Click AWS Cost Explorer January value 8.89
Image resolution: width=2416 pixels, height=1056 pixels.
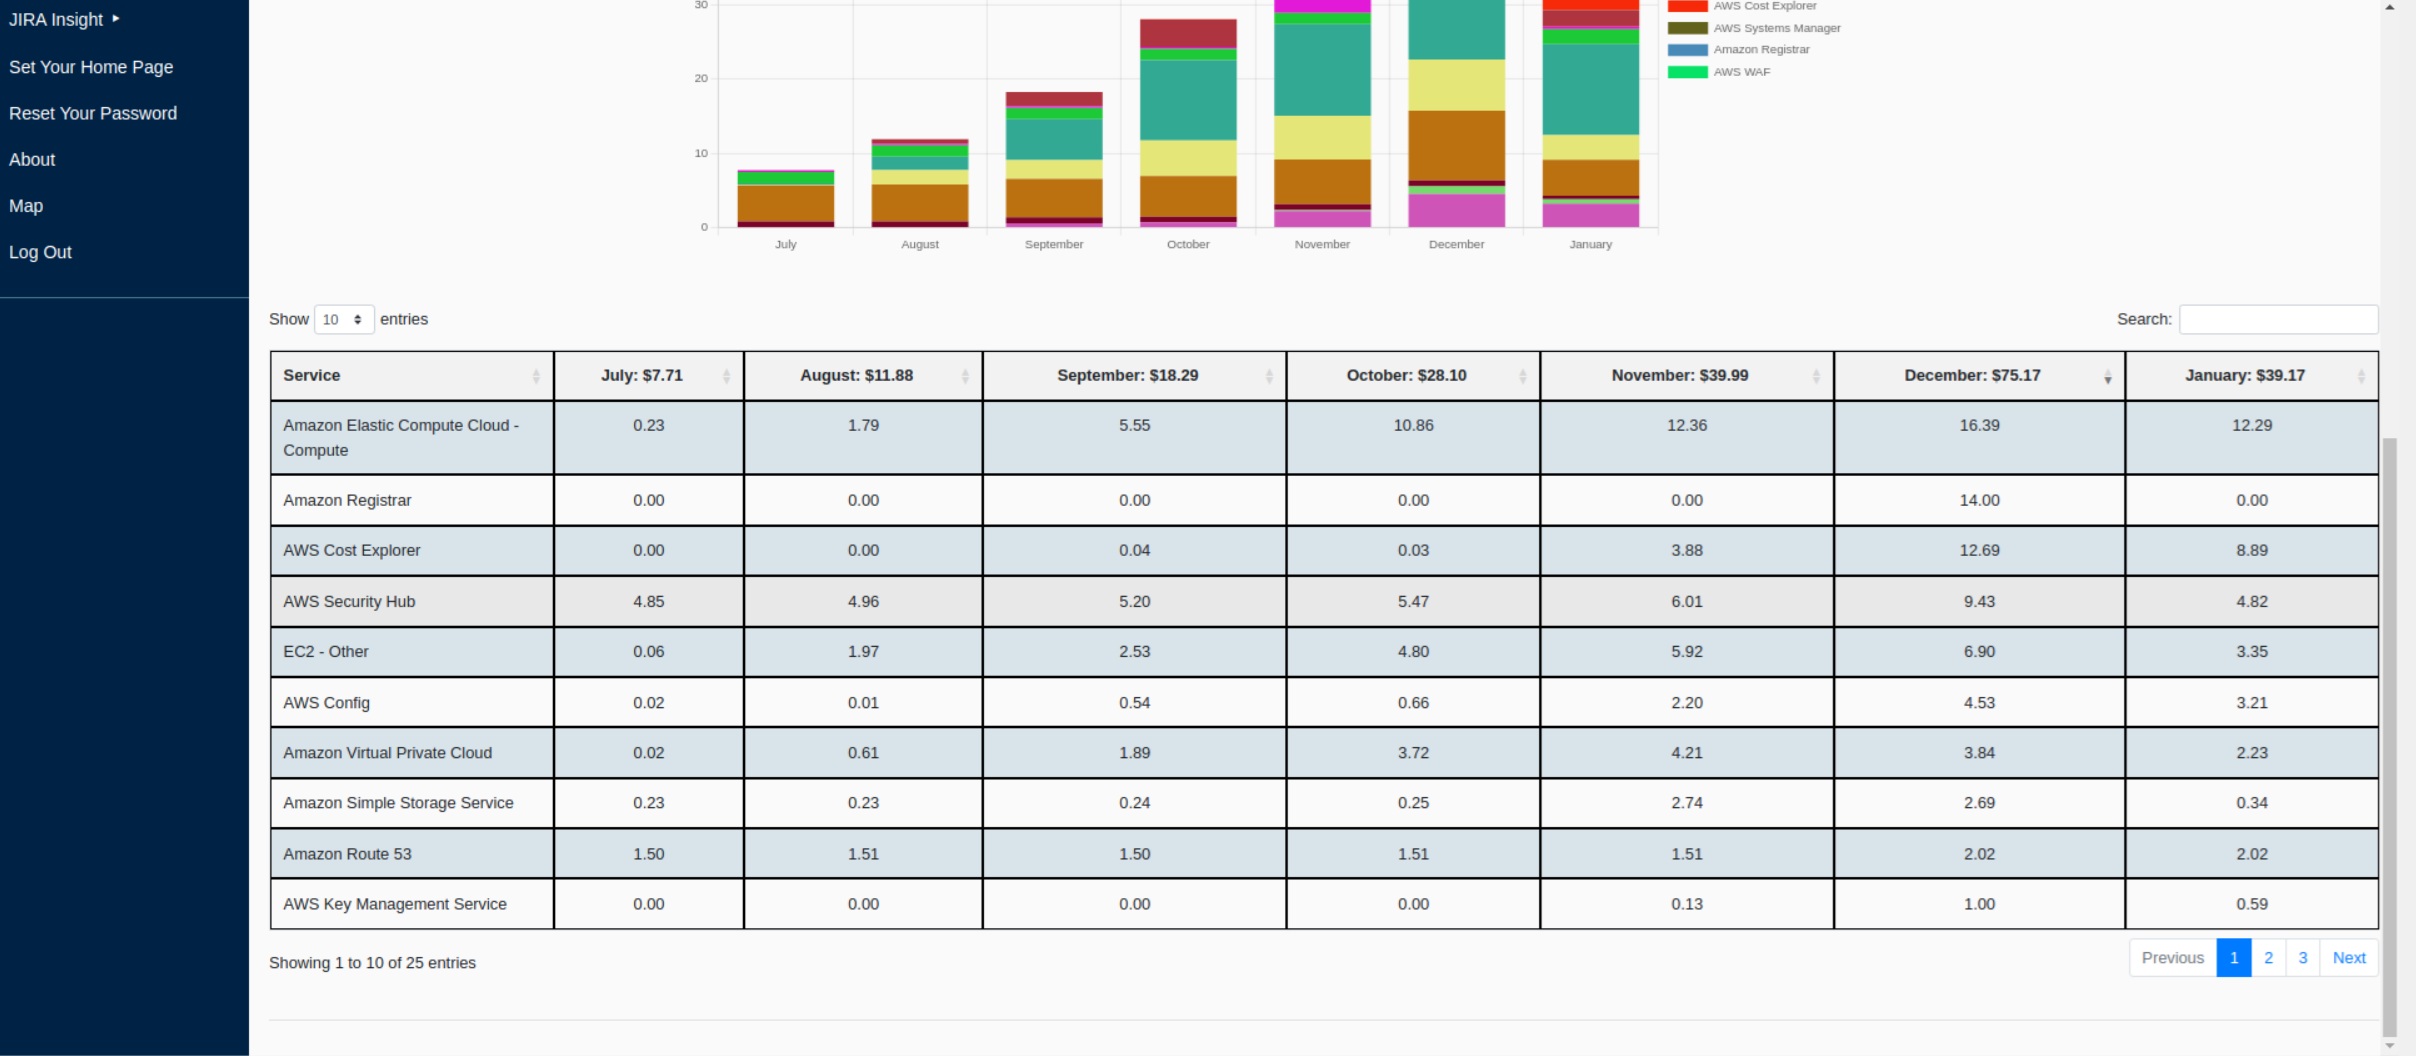click(2252, 551)
